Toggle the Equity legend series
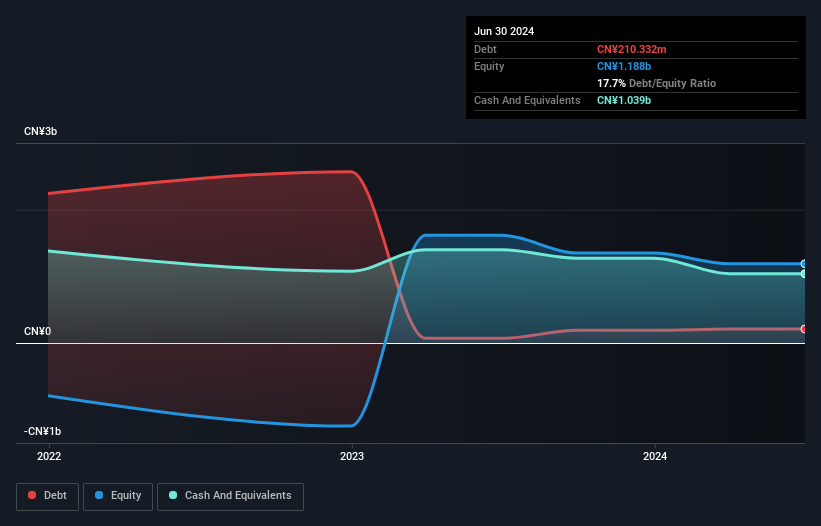Viewport: 821px width, 526px height. tap(118, 496)
